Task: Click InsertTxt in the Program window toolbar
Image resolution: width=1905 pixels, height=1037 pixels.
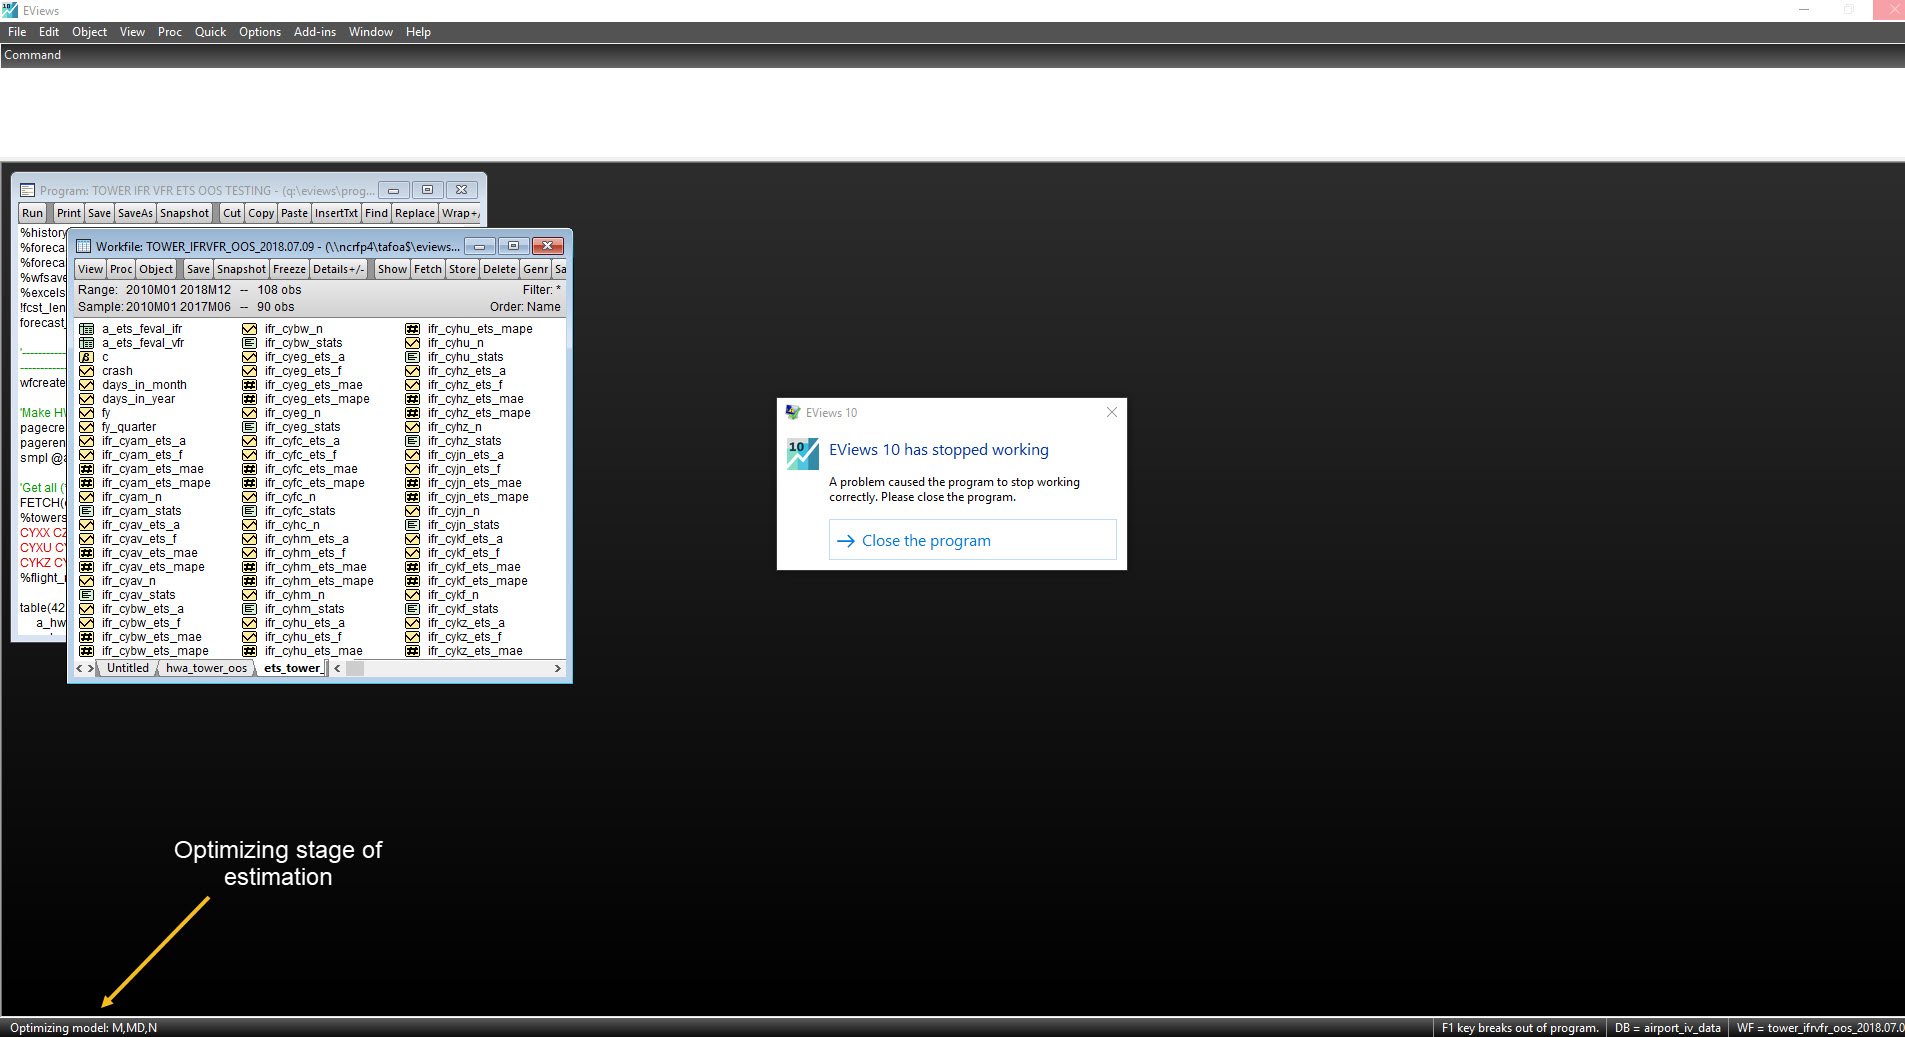Action: 336,213
